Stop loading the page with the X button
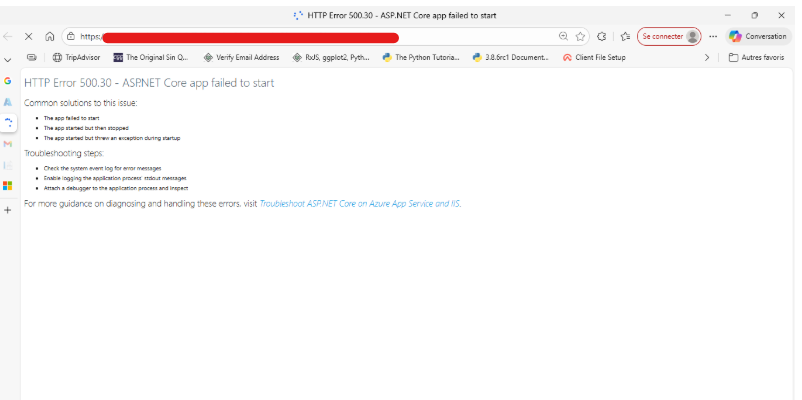The height and width of the screenshot is (400, 802). (x=29, y=36)
